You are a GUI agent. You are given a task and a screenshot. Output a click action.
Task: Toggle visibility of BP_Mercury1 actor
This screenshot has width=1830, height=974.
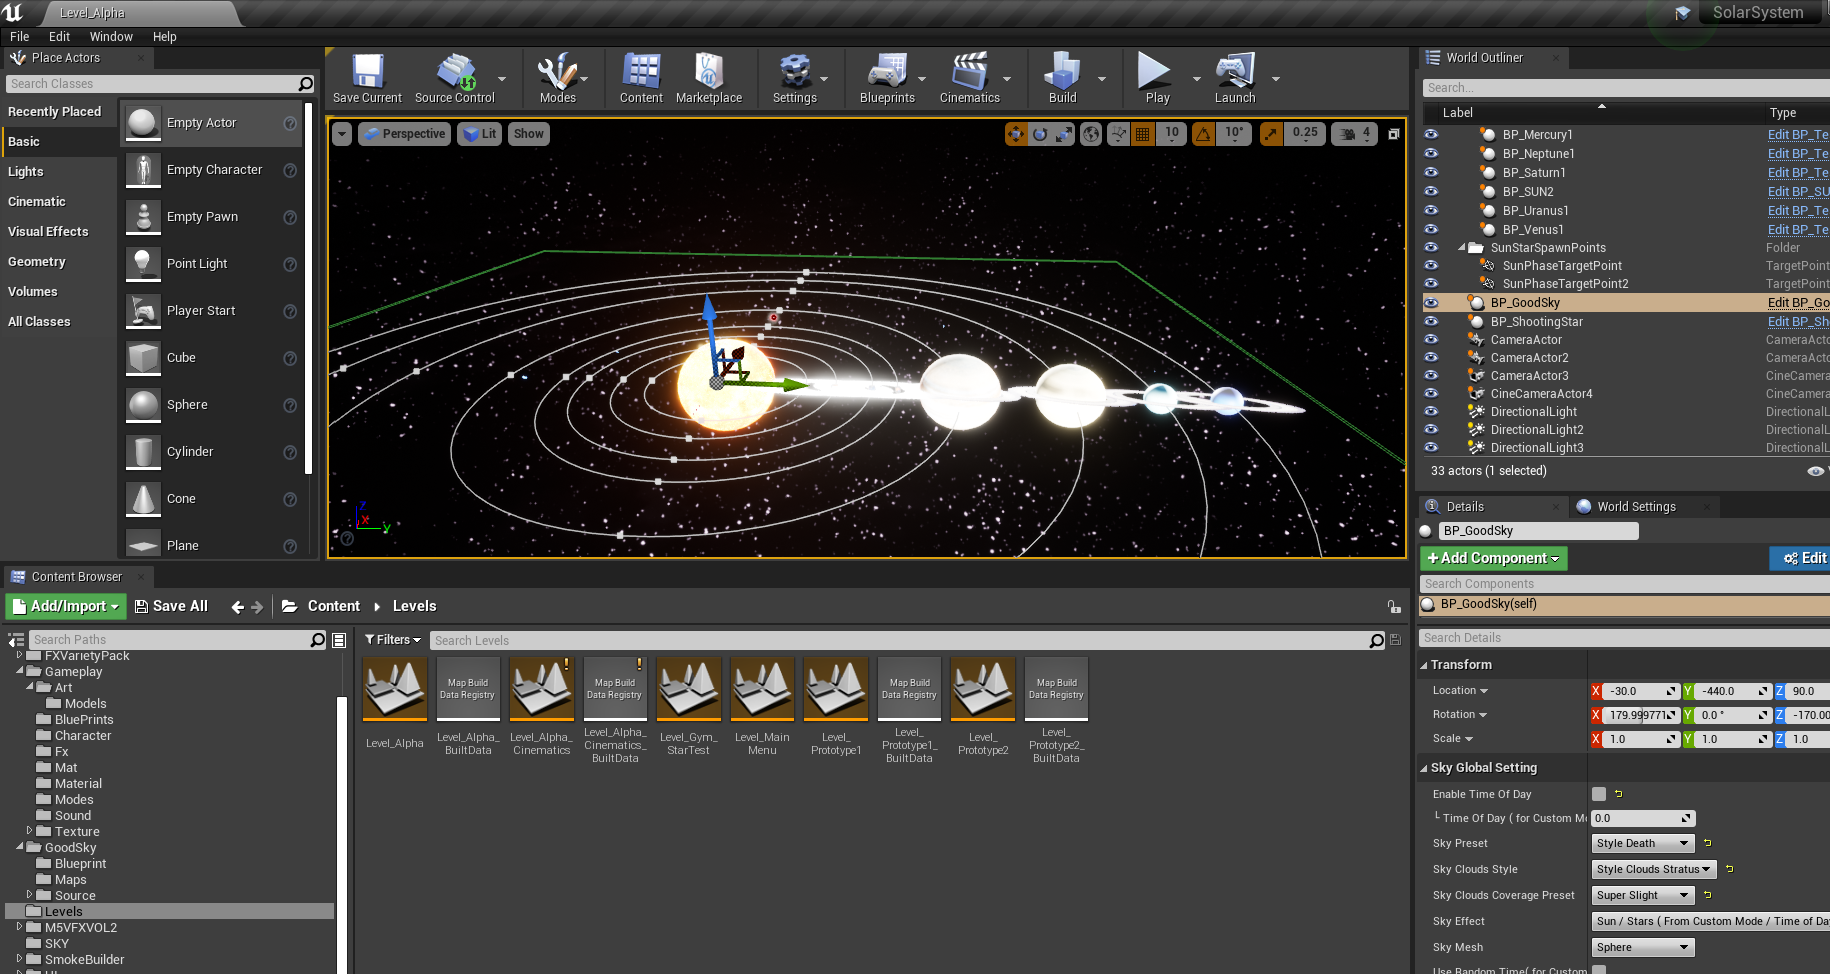[x=1431, y=135]
